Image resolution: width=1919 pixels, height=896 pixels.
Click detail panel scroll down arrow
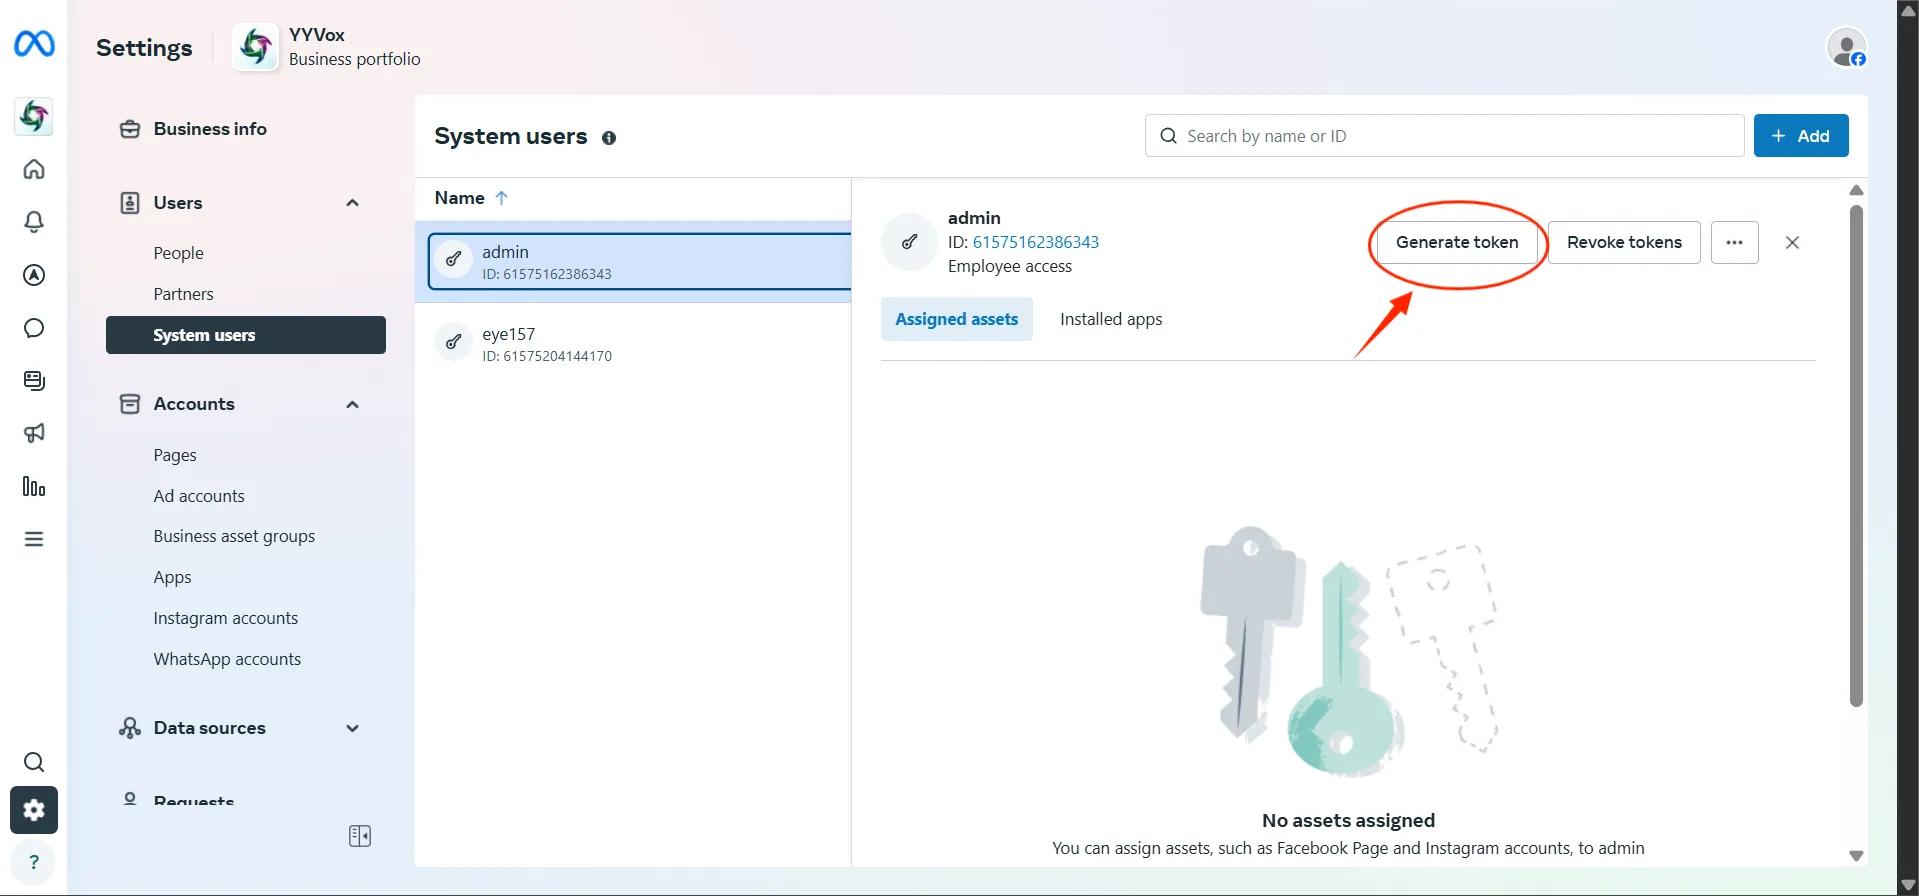tap(1856, 856)
